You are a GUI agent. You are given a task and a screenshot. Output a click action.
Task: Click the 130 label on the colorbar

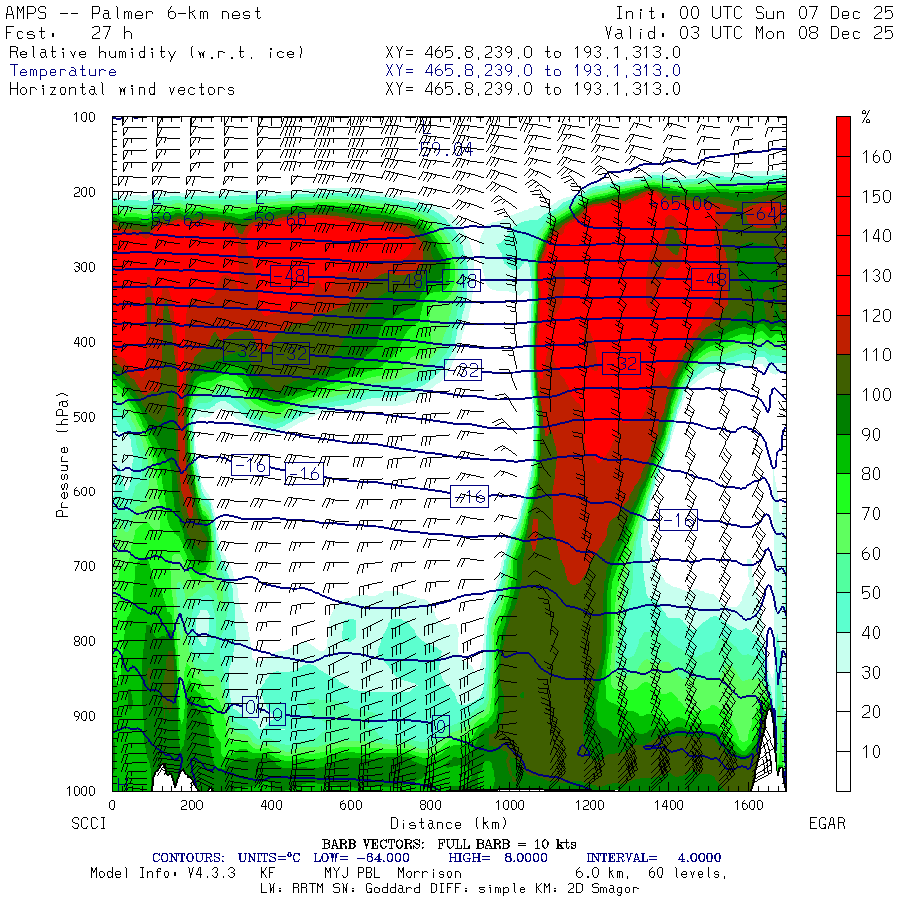pos(876,276)
